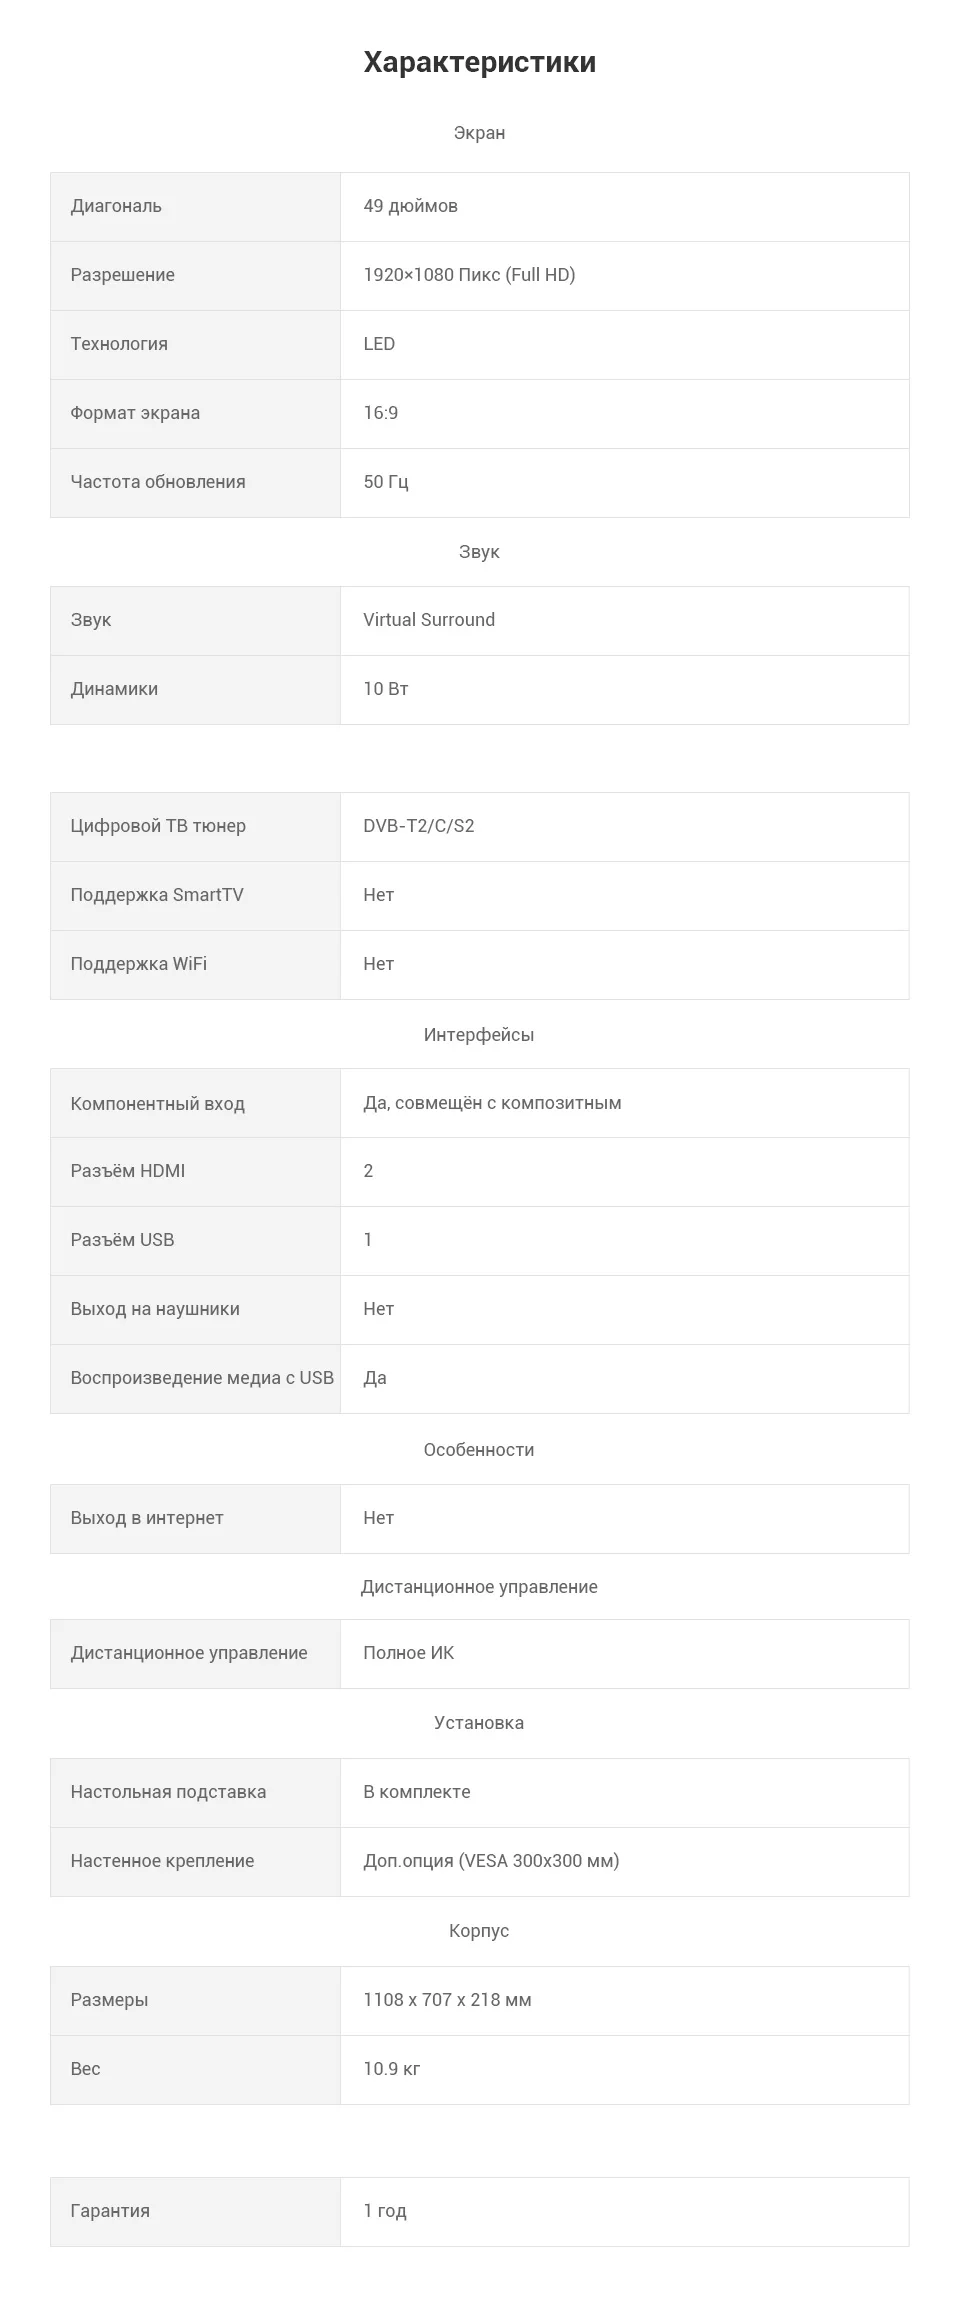Image resolution: width=960 pixels, height=2298 pixels.
Task: Select the Поддержка SmartTV row label
Action: pos(157,895)
